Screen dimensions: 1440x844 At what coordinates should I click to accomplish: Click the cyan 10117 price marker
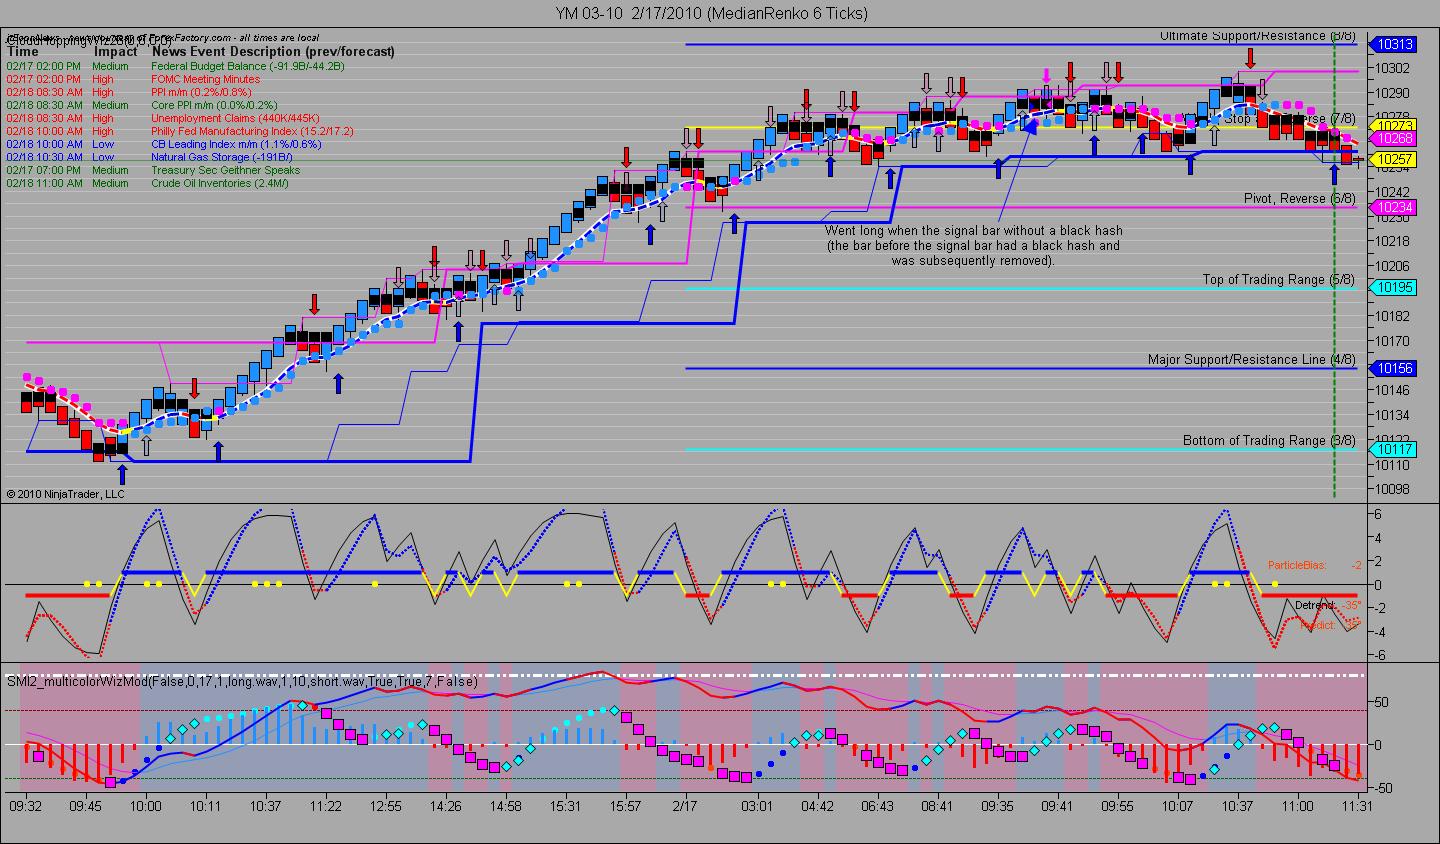click(x=1393, y=450)
